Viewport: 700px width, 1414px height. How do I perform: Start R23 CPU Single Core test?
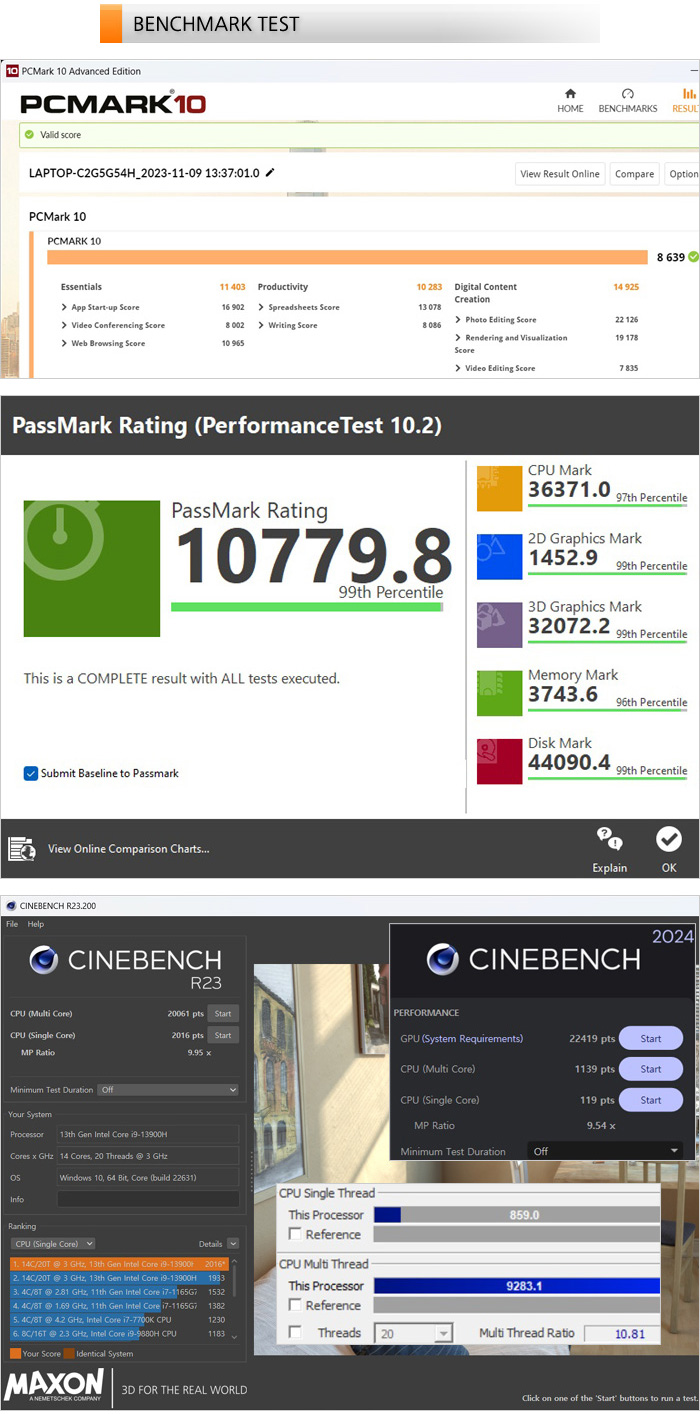(223, 1035)
